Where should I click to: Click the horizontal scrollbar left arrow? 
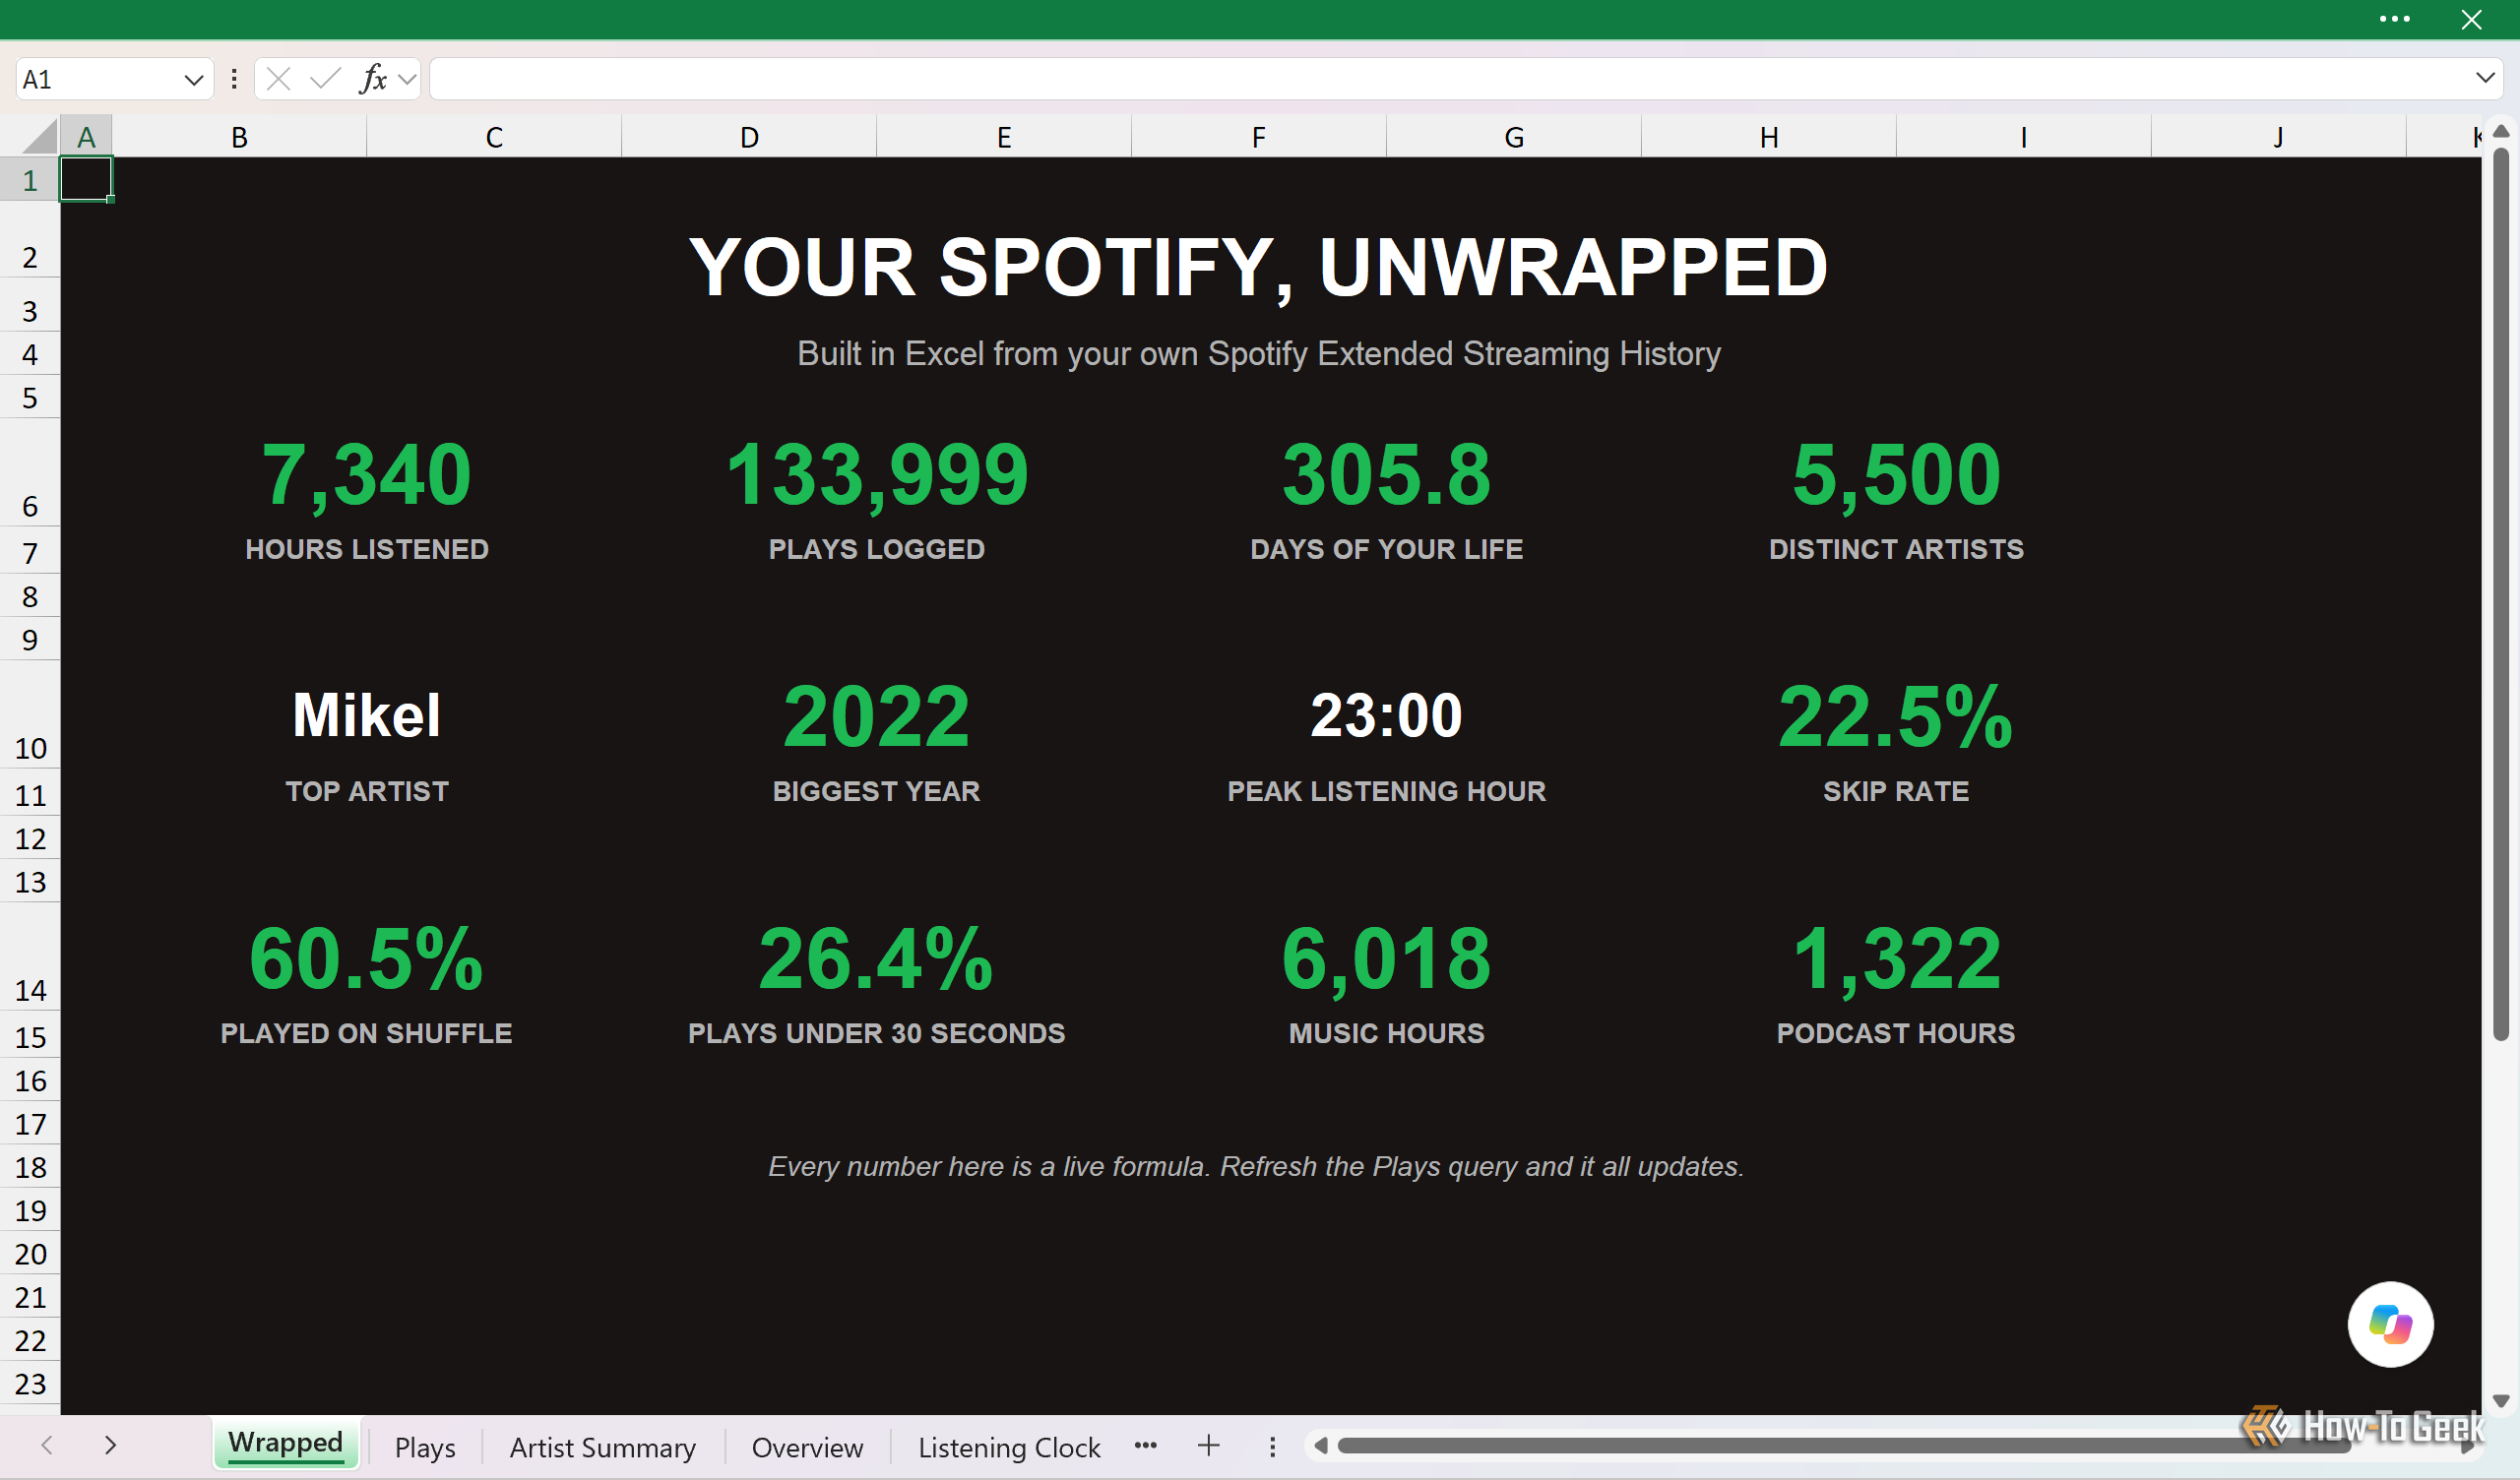pos(1320,1445)
